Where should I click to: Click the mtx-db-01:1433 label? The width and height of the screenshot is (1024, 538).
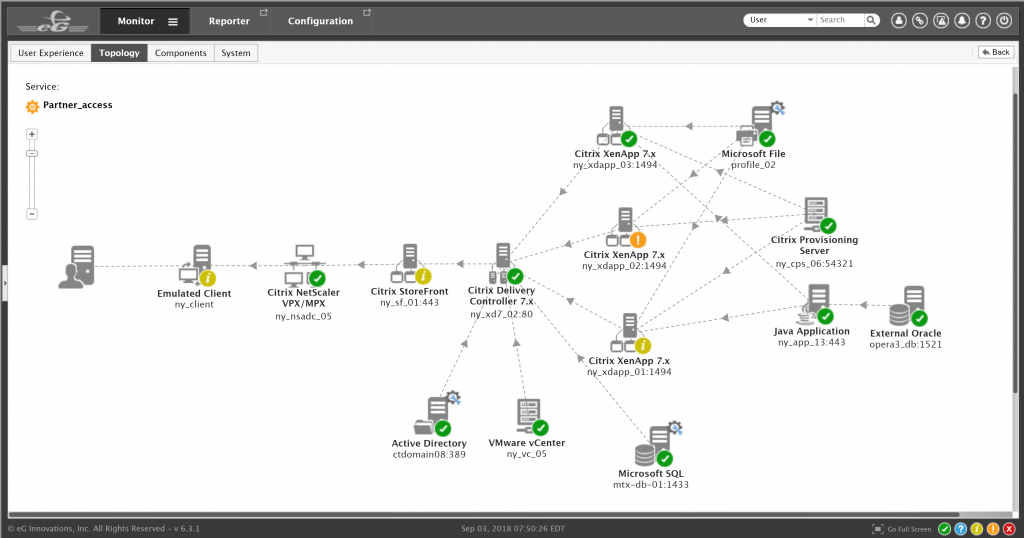tap(650, 485)
